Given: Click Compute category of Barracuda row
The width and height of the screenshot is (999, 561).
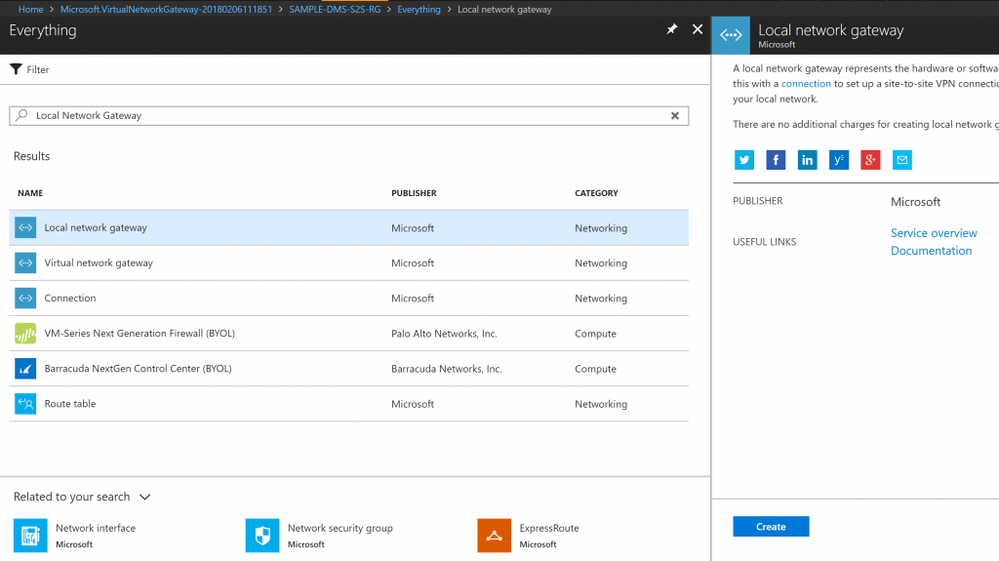Looking at the screenshot, I should coord(596,369).
